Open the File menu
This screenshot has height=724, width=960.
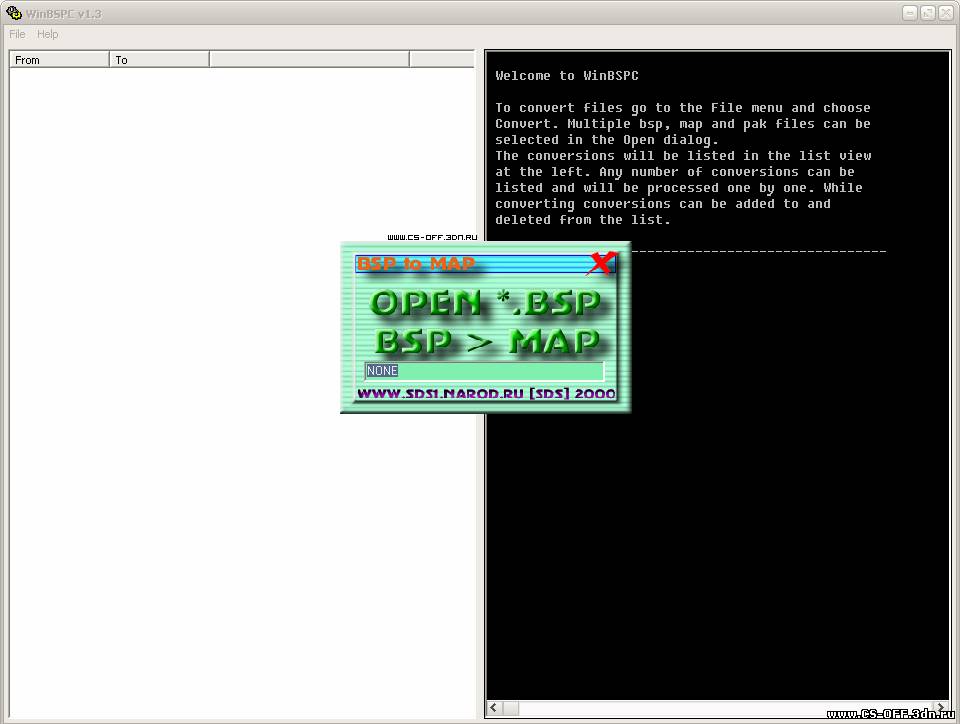point(17,34)
